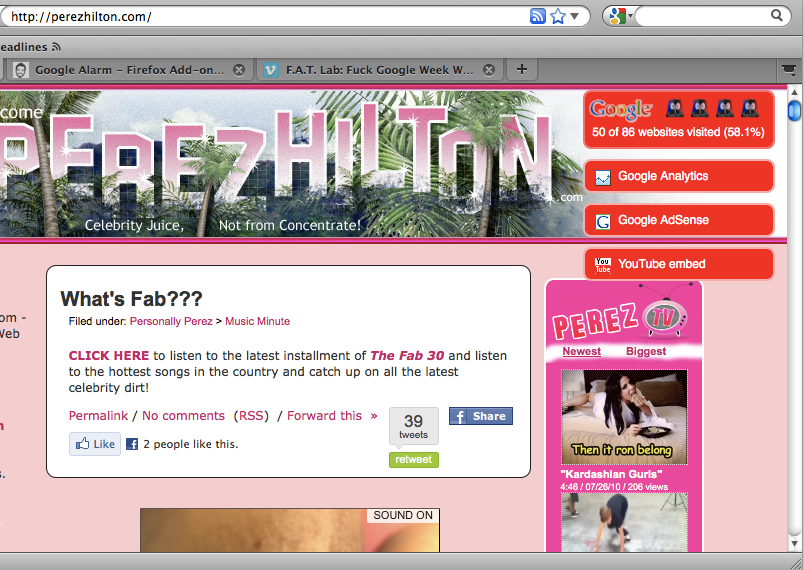Close the Google Alarm Firefox Add-on tab
Image resolution: width=804 pixels, height=570 pixels.
tap(239, 70)
